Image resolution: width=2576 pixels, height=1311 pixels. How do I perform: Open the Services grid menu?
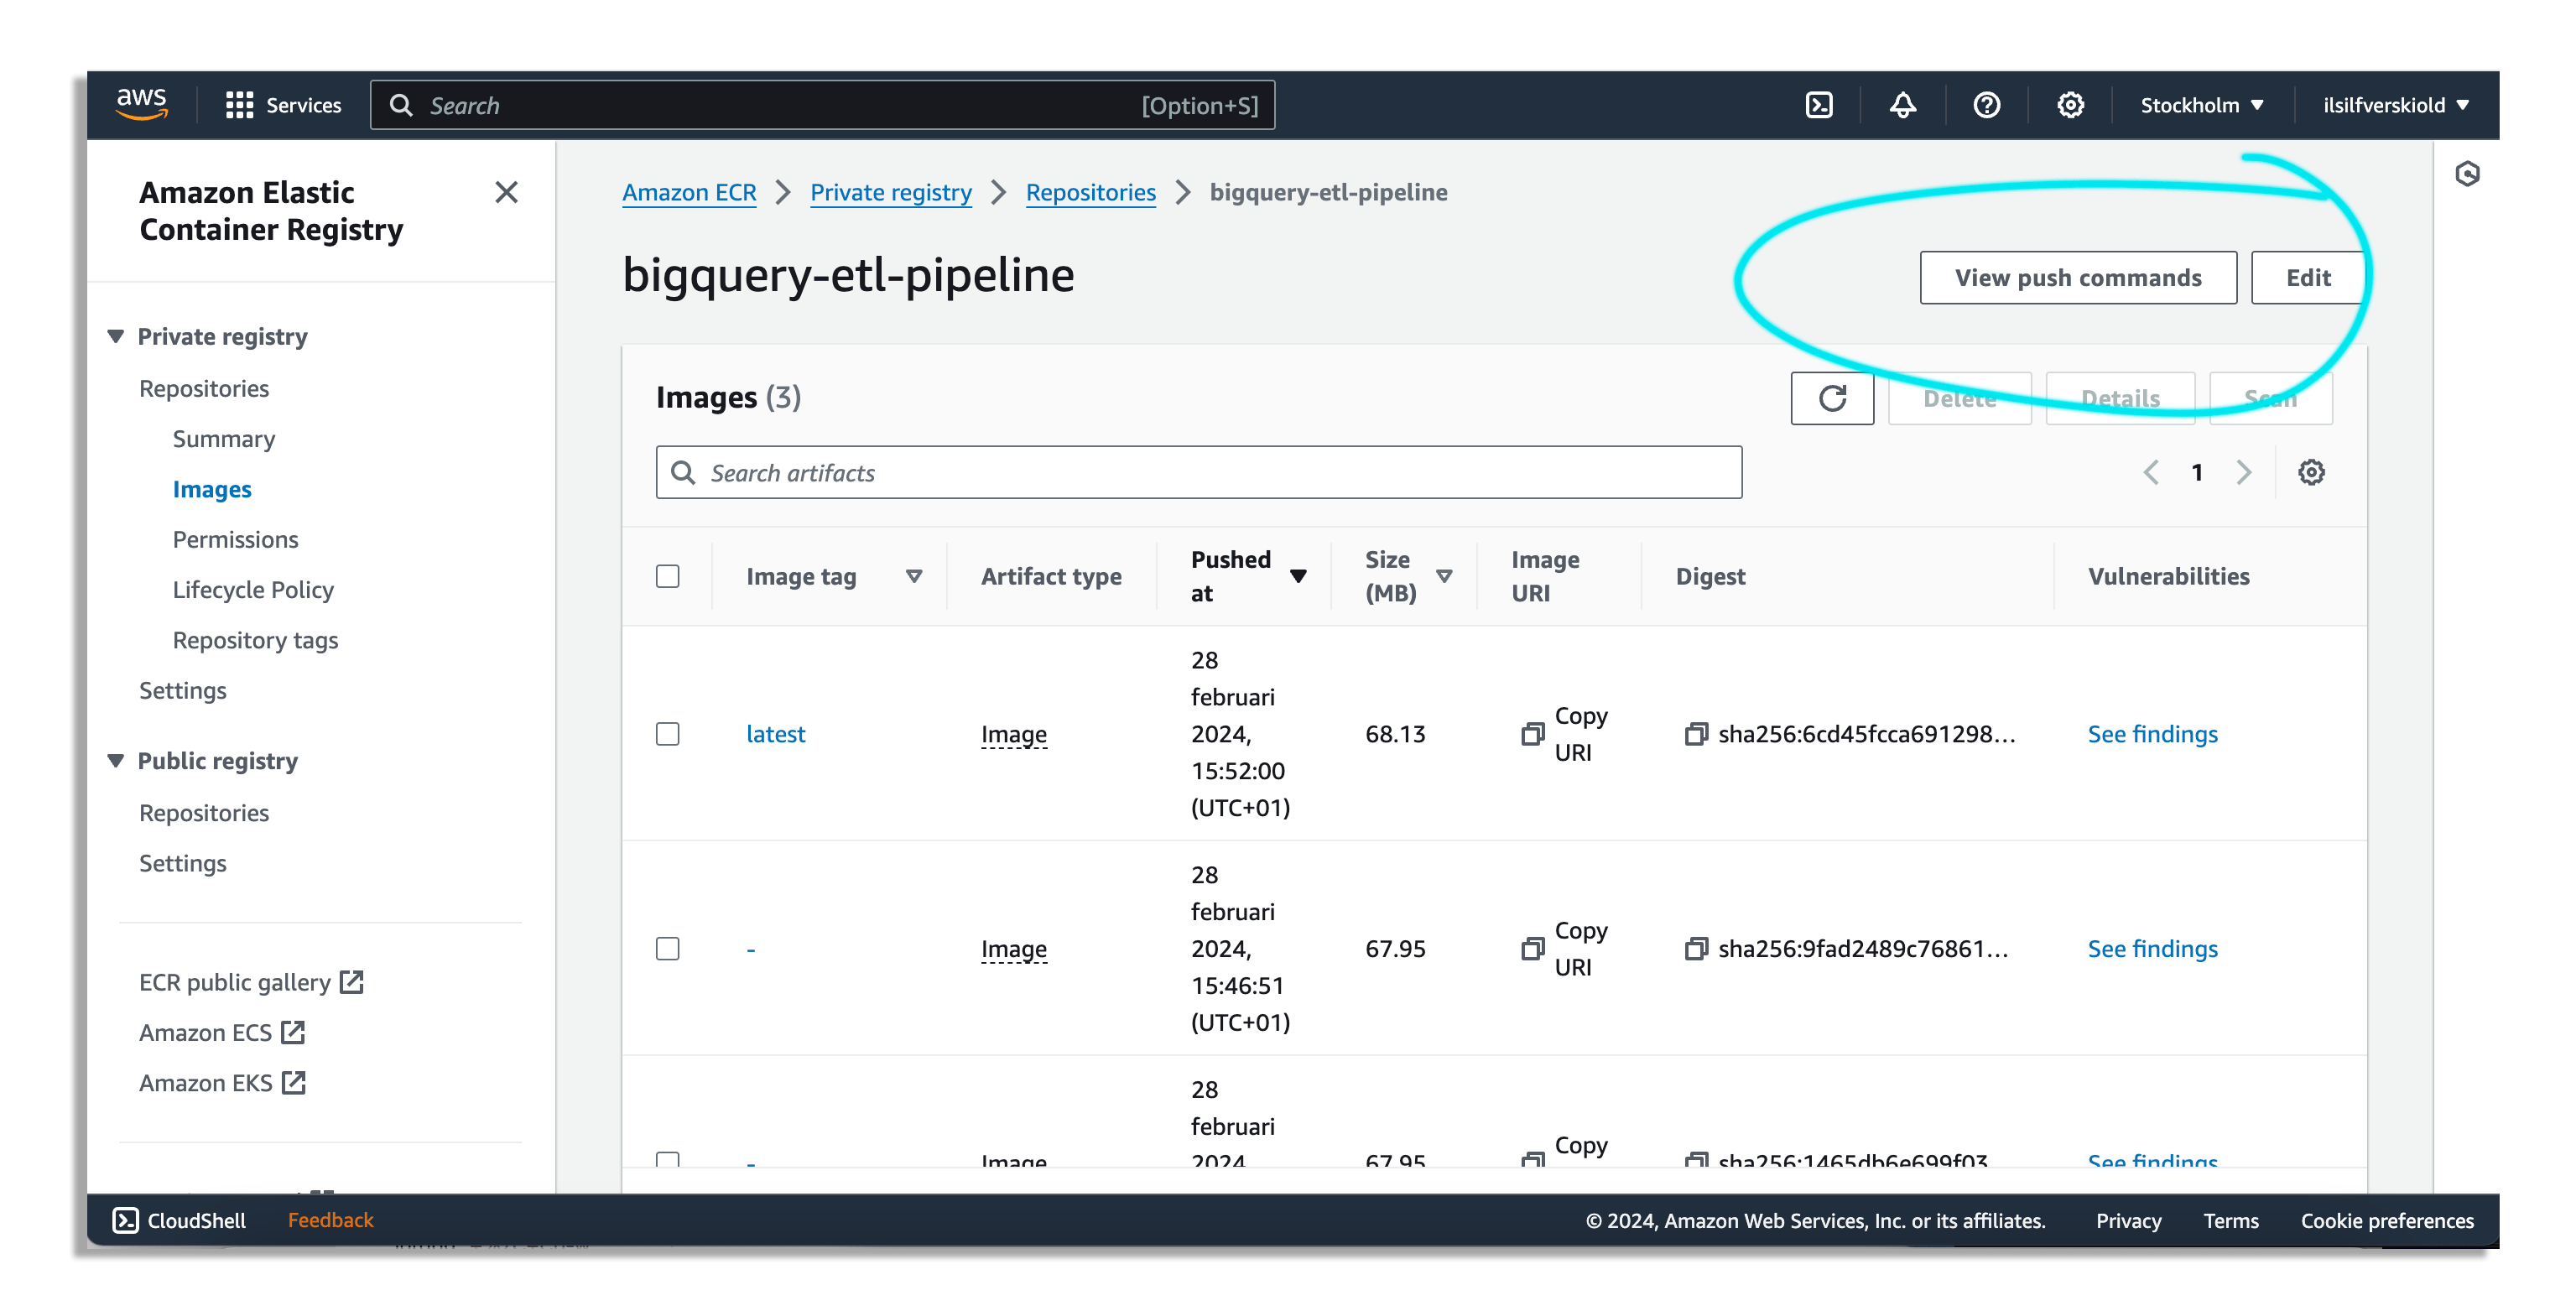coord(239,105)
